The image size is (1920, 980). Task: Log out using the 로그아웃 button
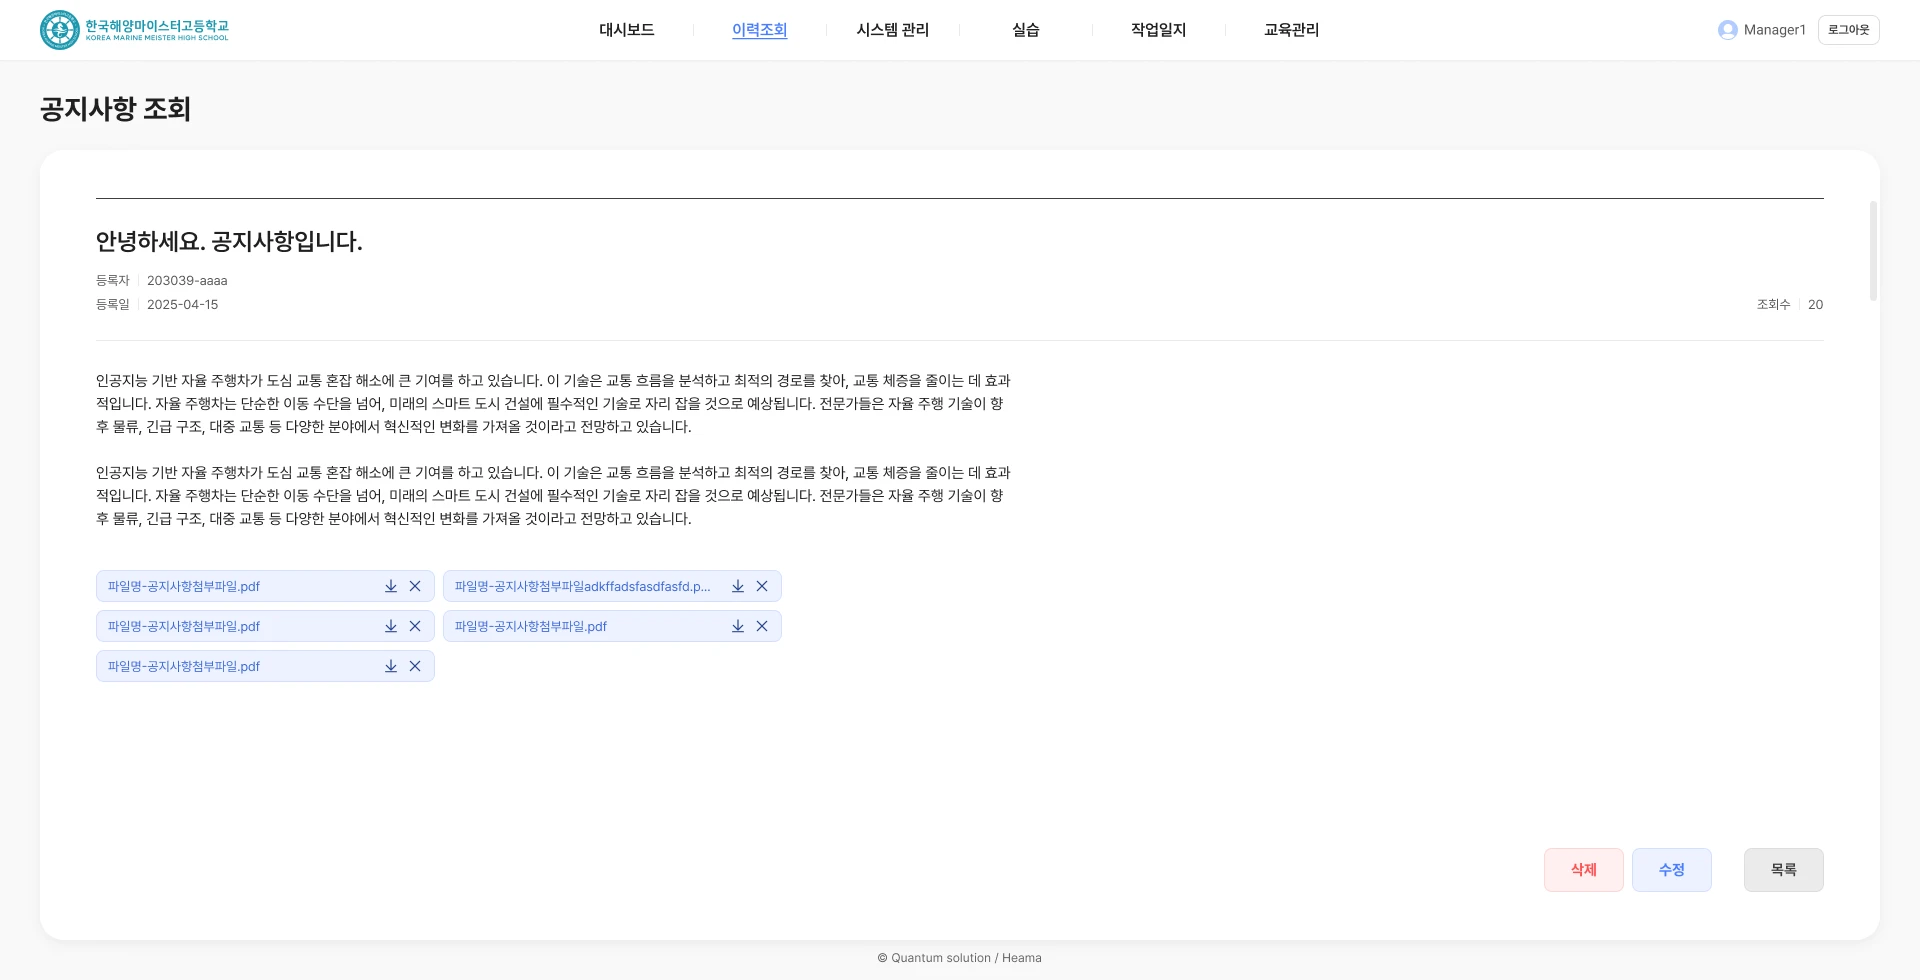coord(1849,30)
